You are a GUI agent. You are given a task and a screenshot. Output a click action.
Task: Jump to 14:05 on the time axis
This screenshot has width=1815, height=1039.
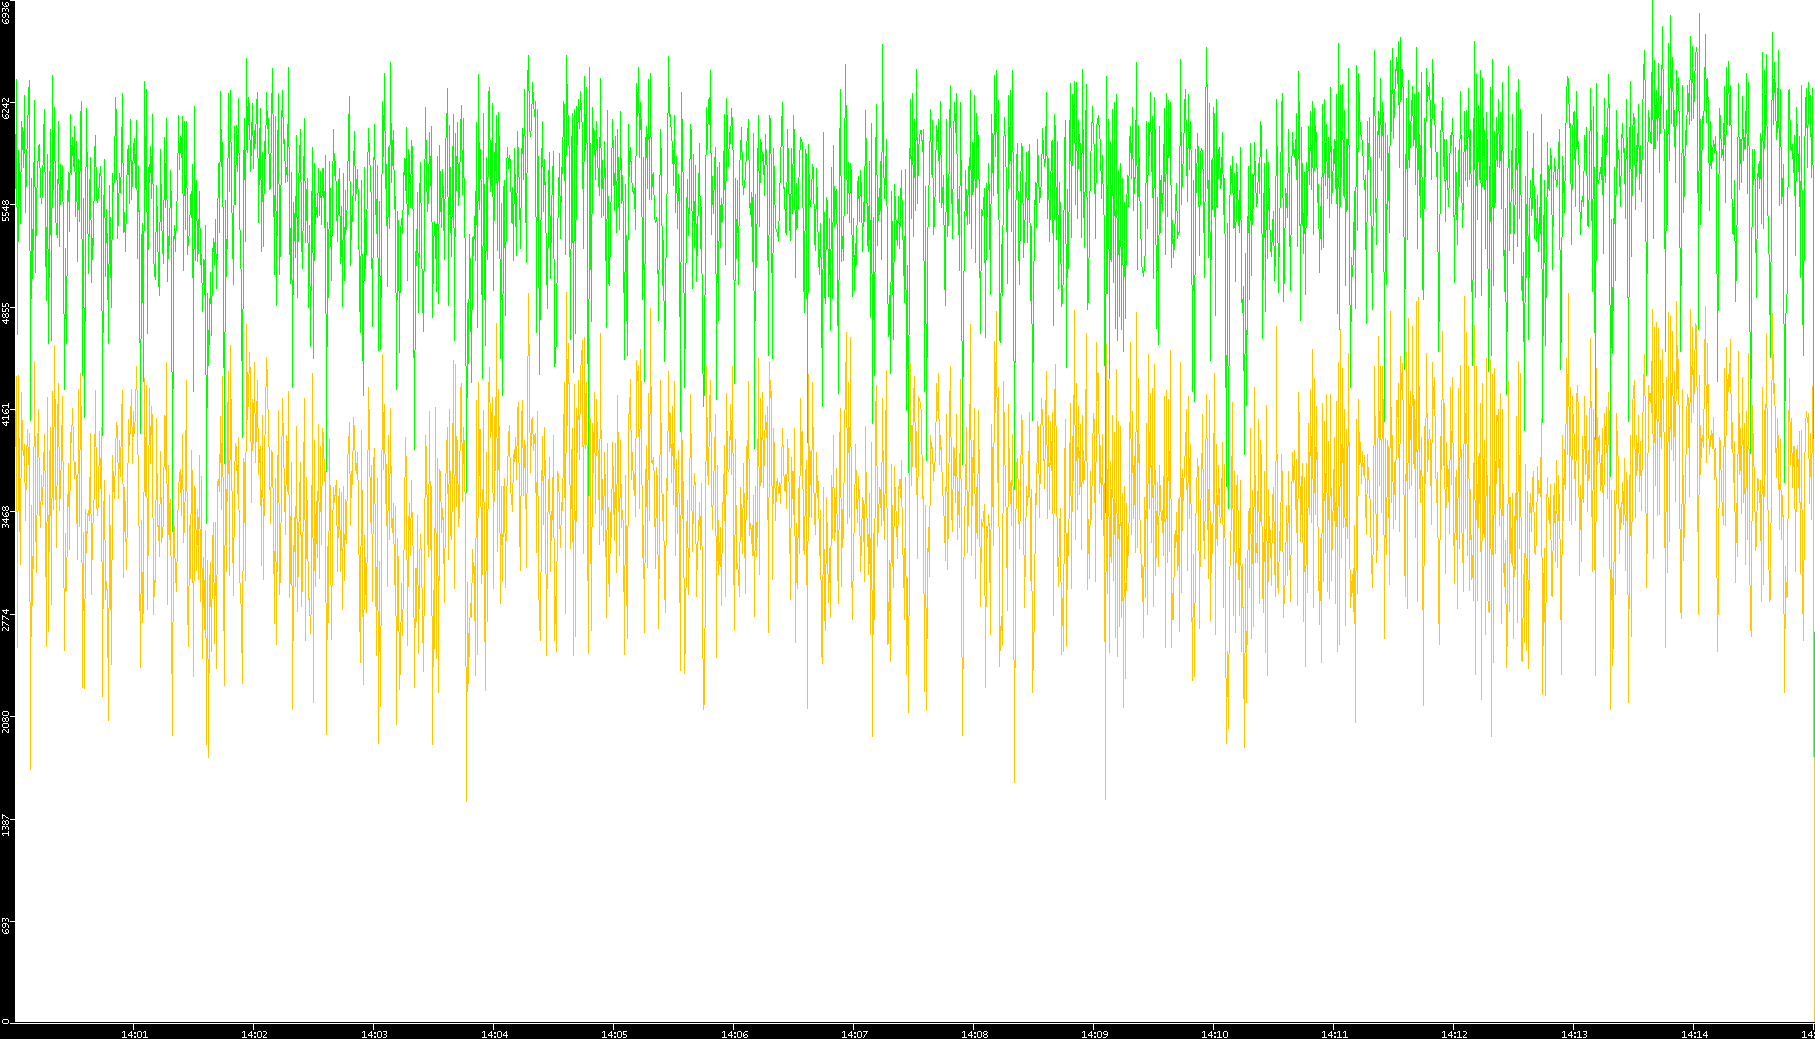(x=614, y=1034)
